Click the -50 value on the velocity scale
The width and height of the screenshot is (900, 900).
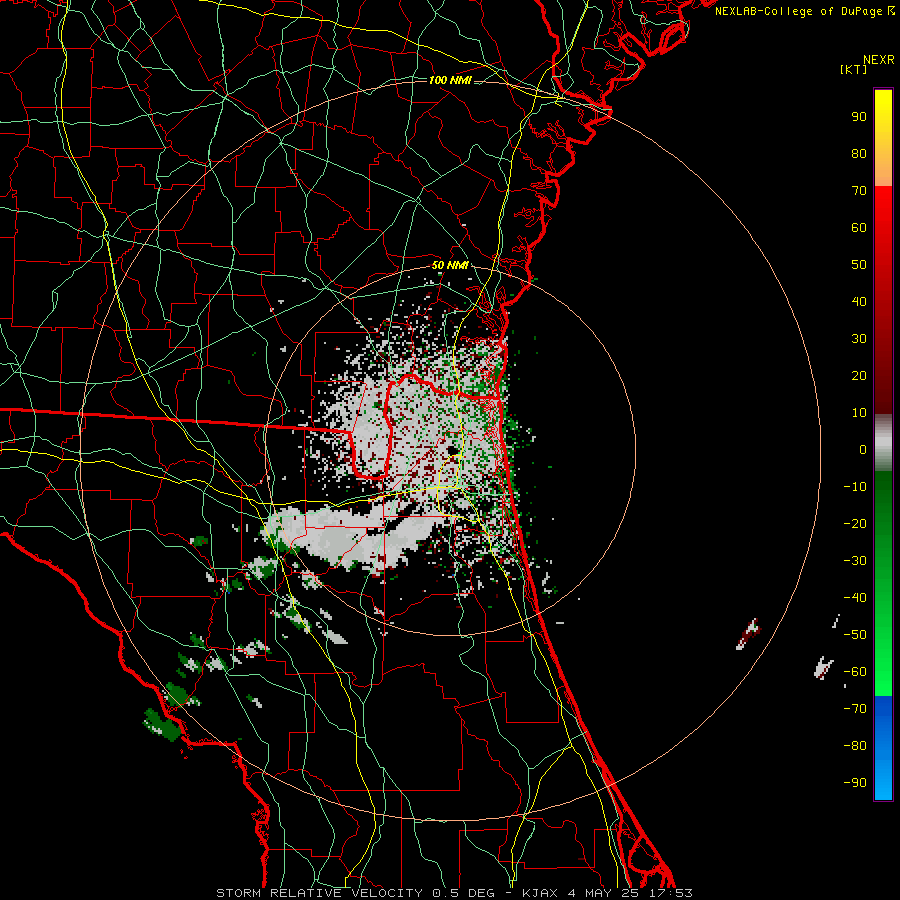[x=855, y=635]
